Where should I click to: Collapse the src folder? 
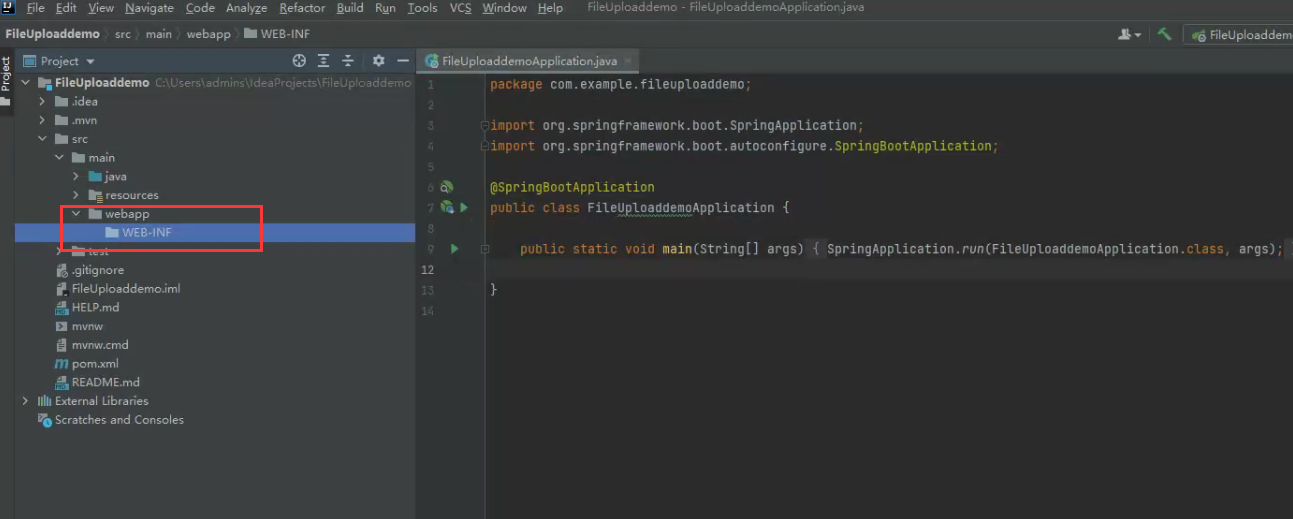42,139
